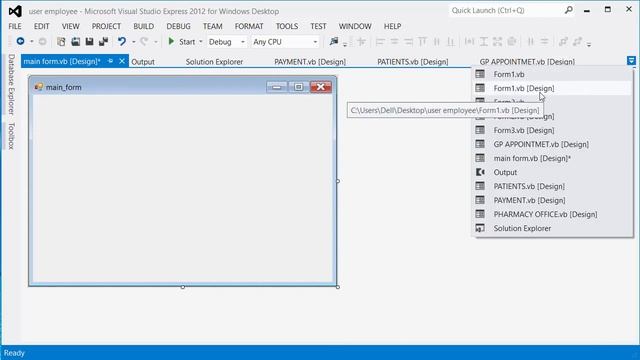The height and width of the screenshot is (360, 640).
Task: Click the bottom-middle sizing handle of main_form
Action: pos(183,287)
